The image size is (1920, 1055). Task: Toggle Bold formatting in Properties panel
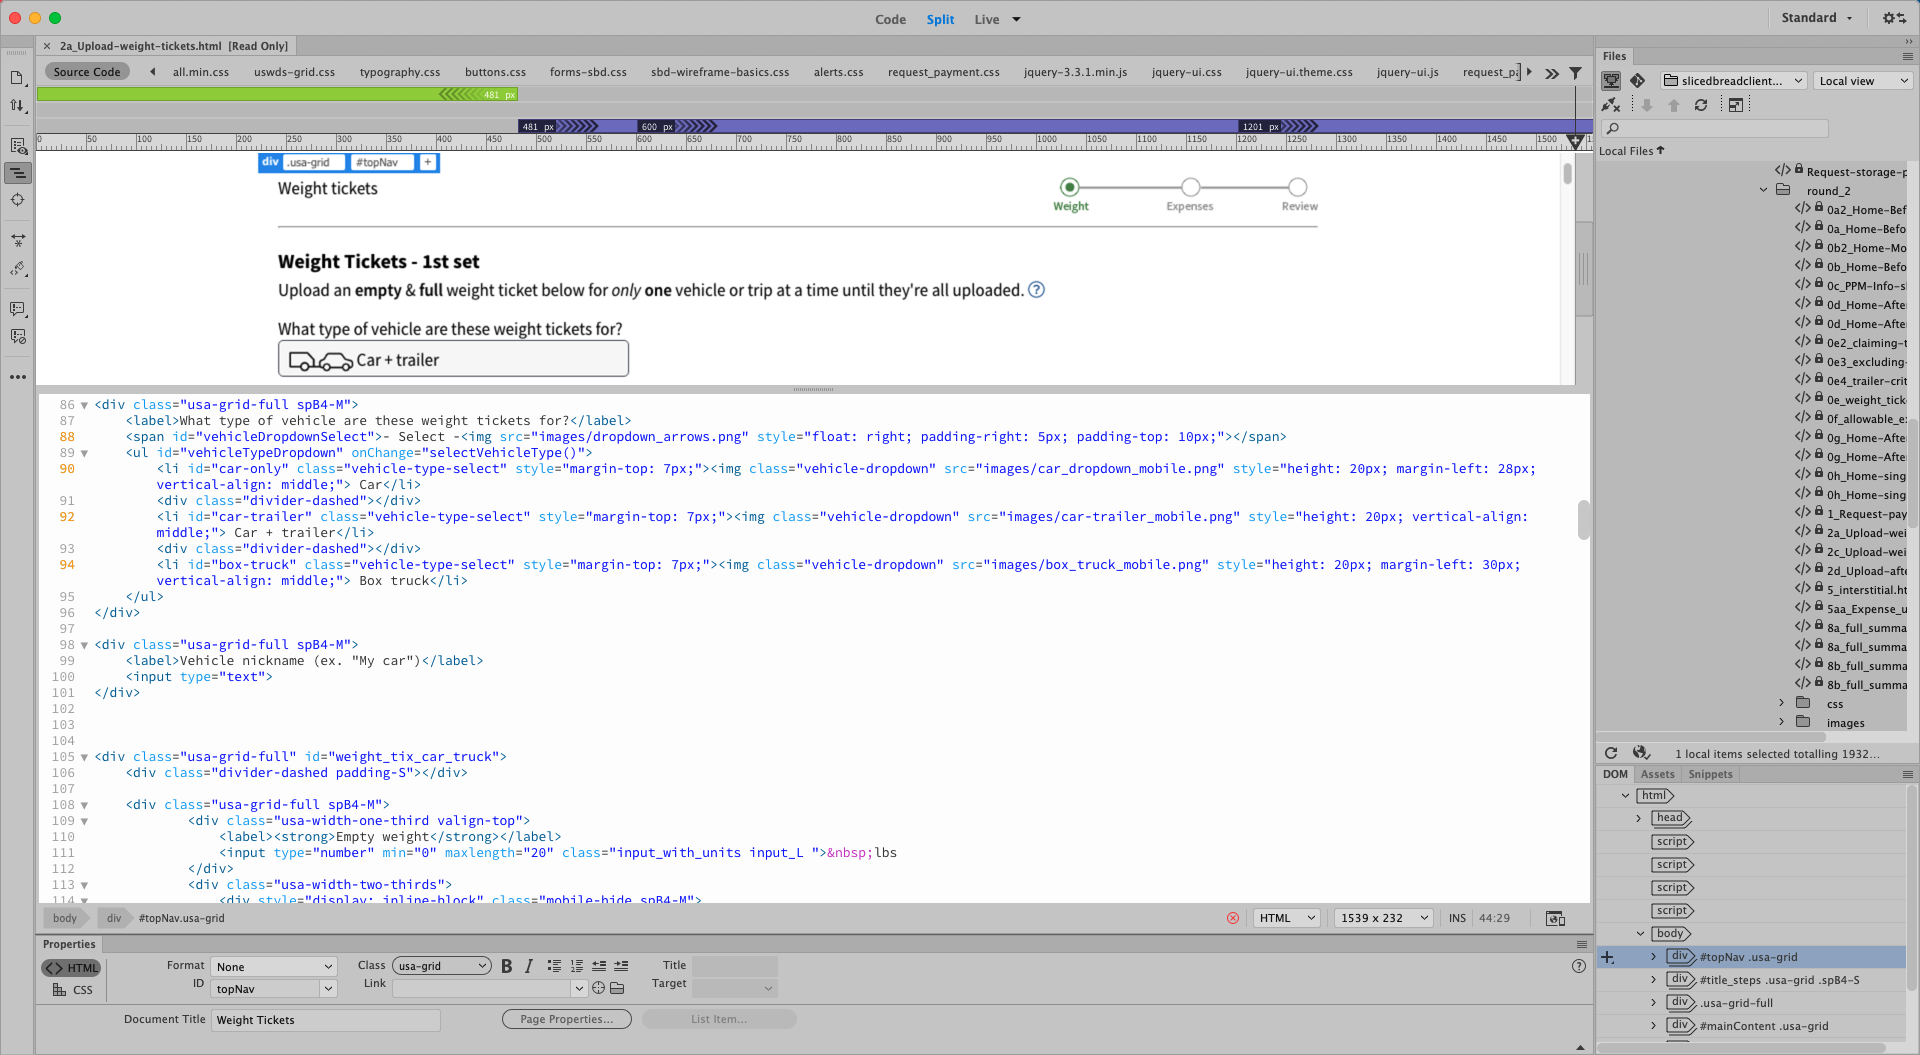click(x=506, y=966)
